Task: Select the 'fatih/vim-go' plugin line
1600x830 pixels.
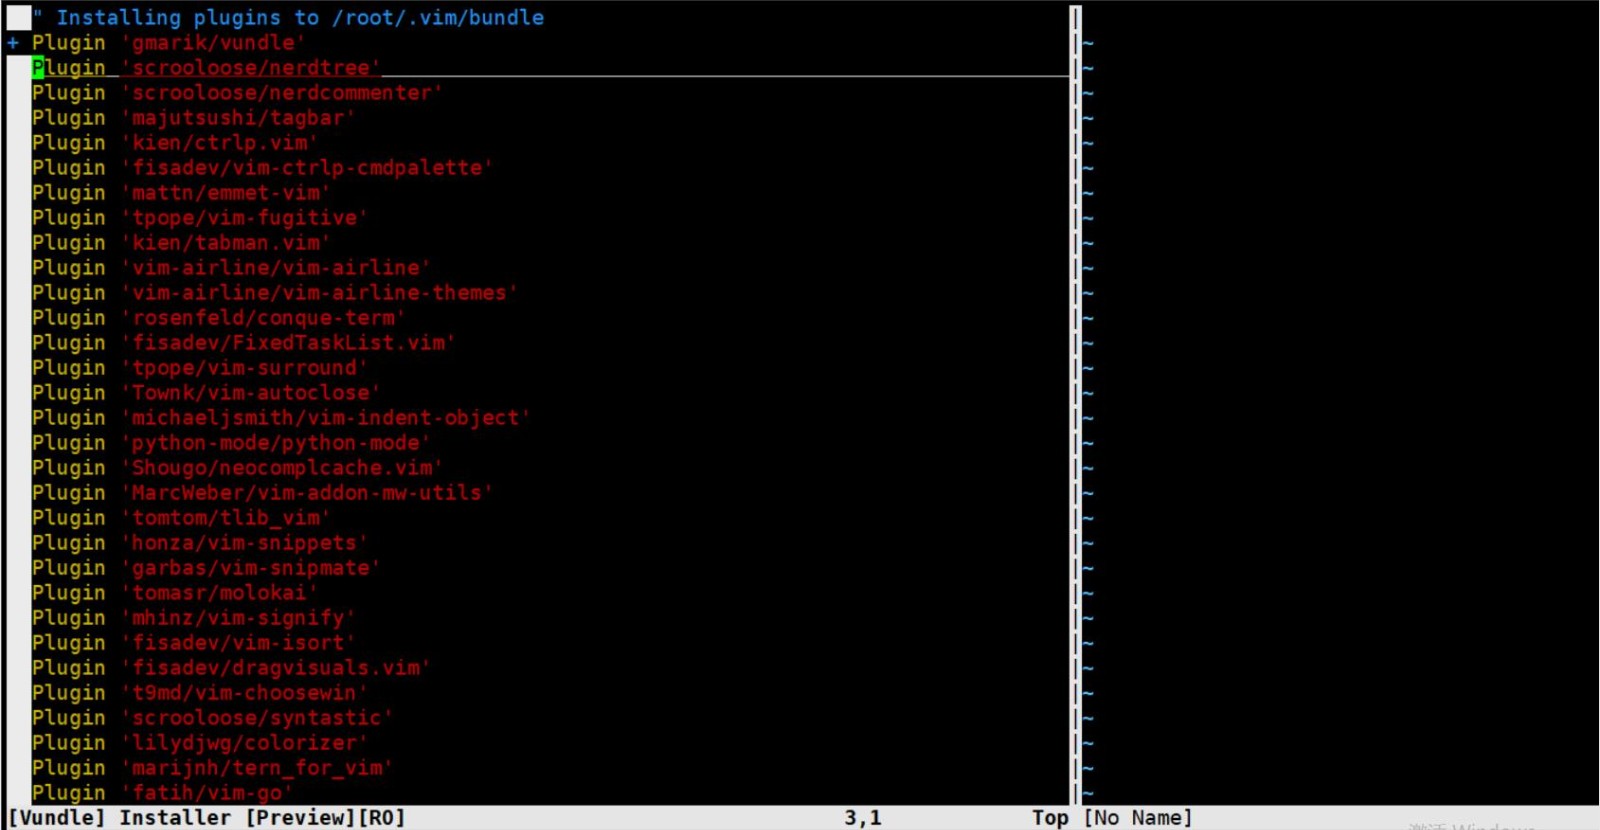Action: point(162,793)
